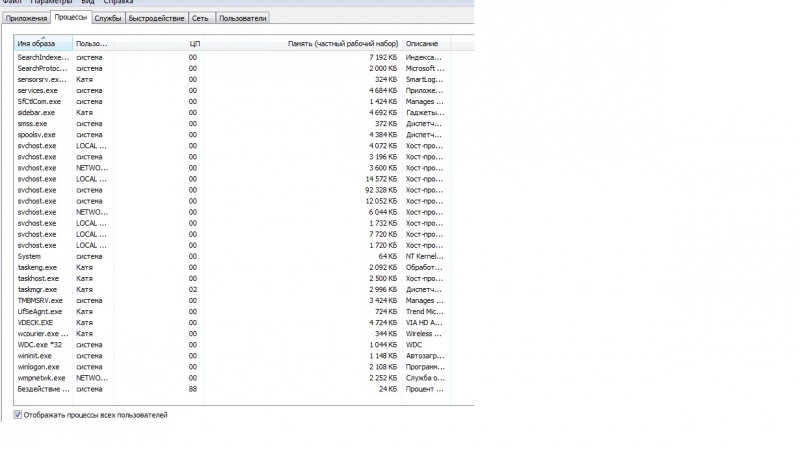This screenshot has width=800, height=450.
Task: Select the taskhost.exe process
Action: (232, 279)
